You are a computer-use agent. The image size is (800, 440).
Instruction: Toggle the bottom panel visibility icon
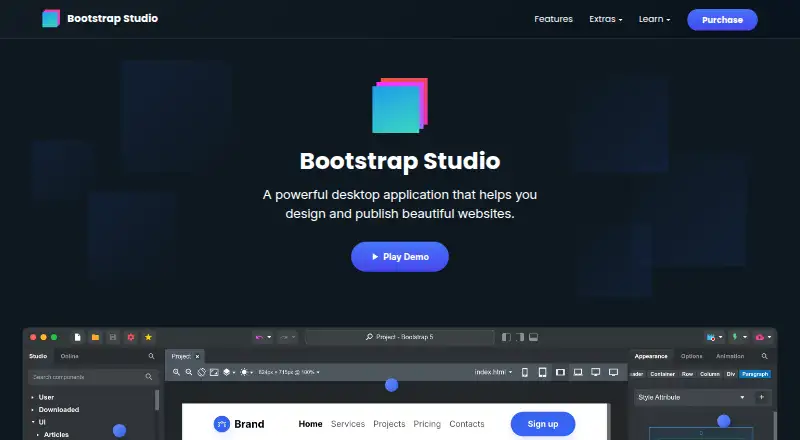point(533,337)
